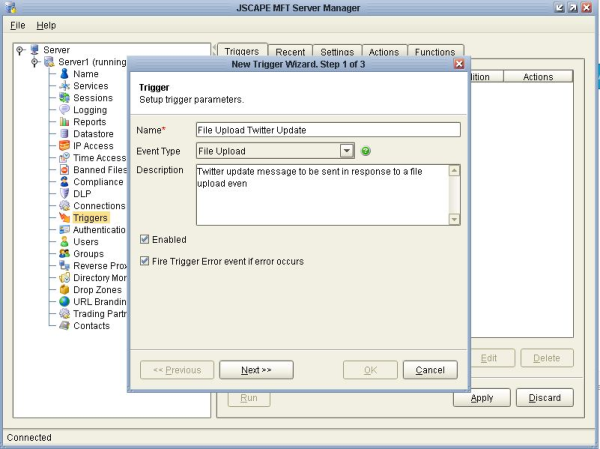Click the Next >> button

(x=256, y=370)
